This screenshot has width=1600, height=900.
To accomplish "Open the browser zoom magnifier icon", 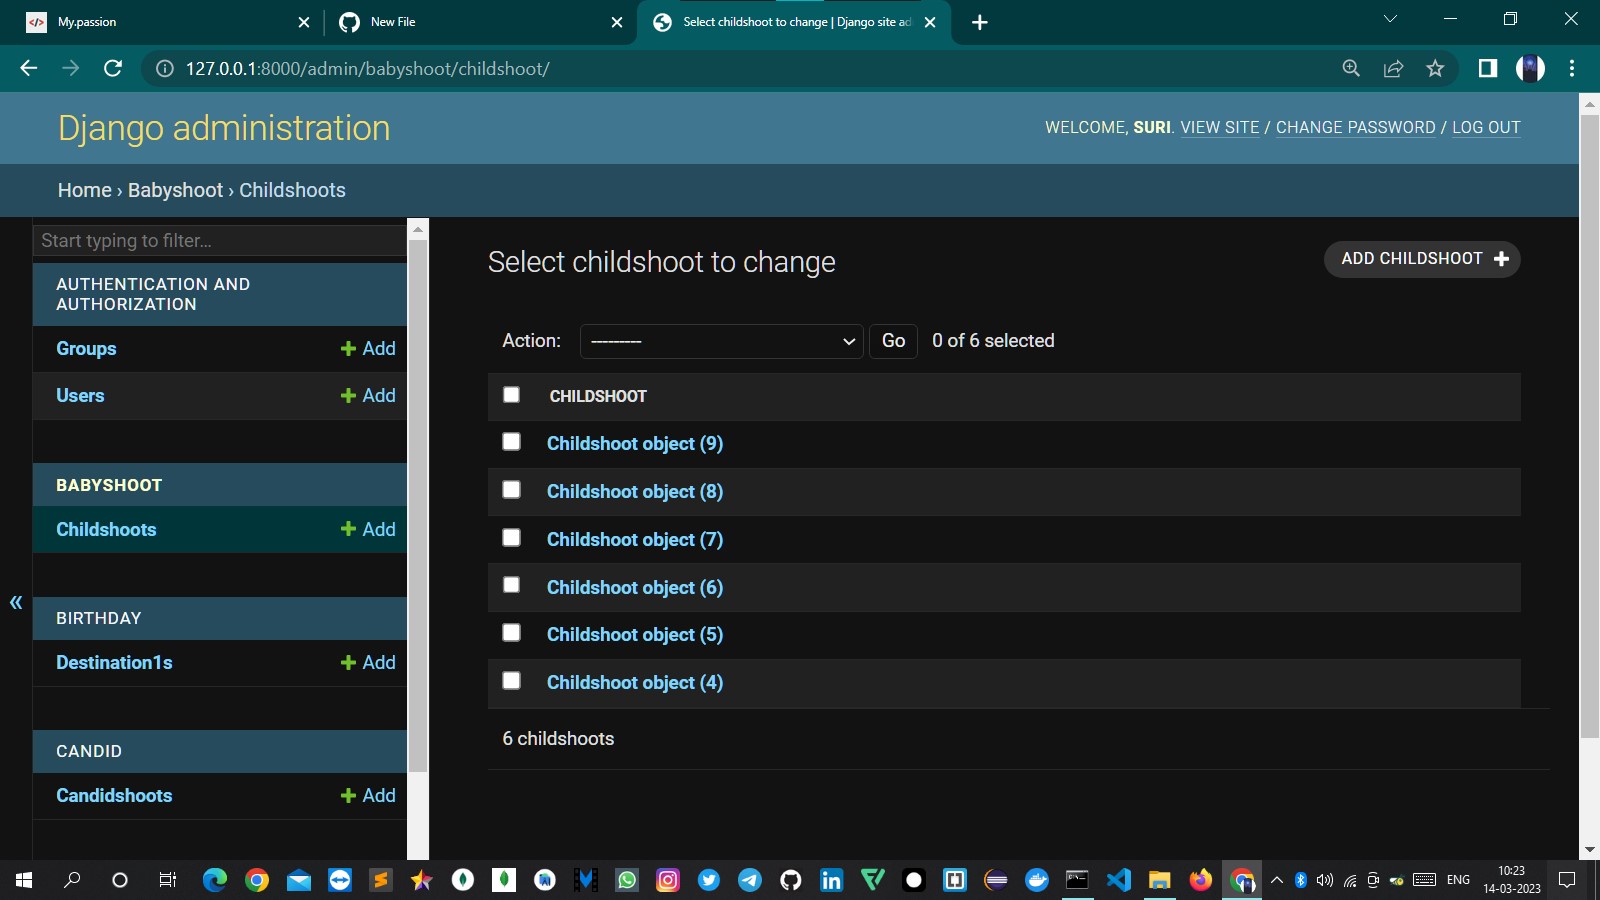I will coord(1351,68).
